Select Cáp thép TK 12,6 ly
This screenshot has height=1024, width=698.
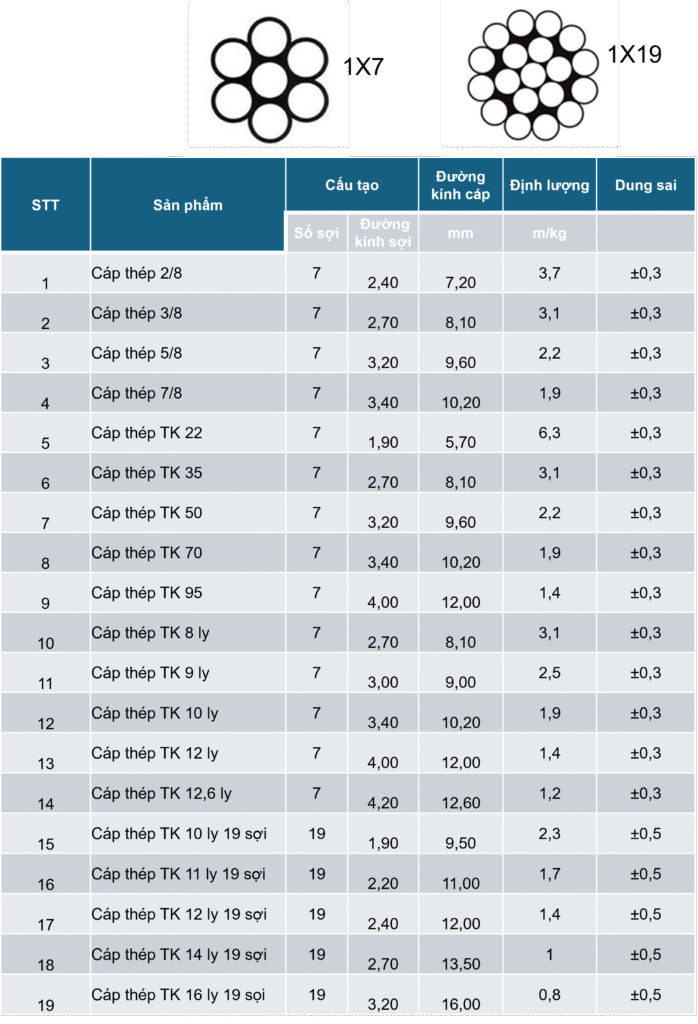coord(161,793)
